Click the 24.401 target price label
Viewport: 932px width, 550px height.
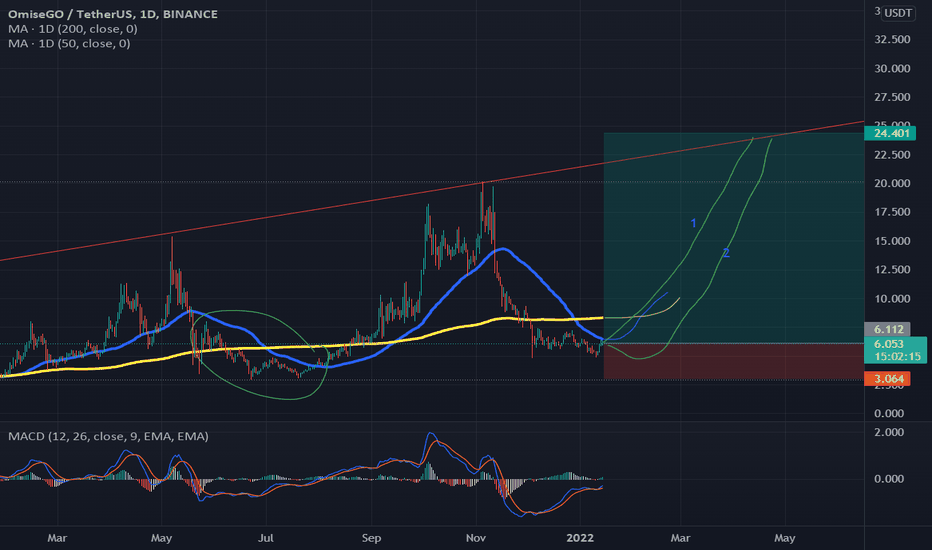[890, 133]
